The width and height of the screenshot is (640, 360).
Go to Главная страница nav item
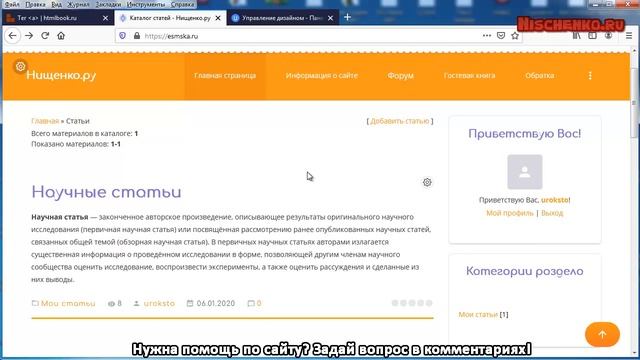pyautogui.click(x=225, y=76)
